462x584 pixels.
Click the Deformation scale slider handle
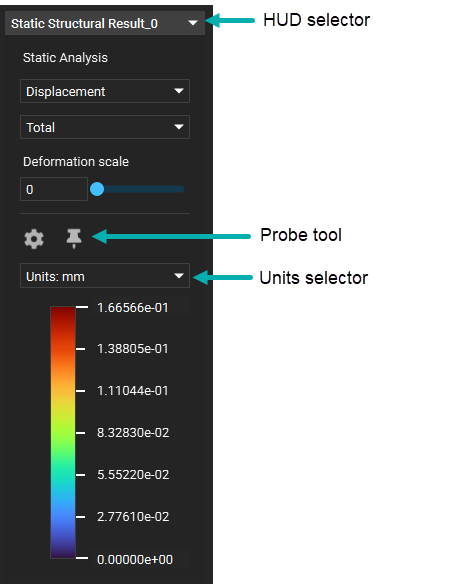coord(97,189)
